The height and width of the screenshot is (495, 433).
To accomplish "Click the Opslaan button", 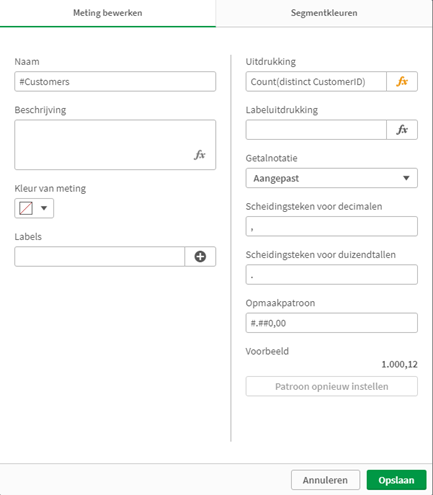I will click(396, 480).
